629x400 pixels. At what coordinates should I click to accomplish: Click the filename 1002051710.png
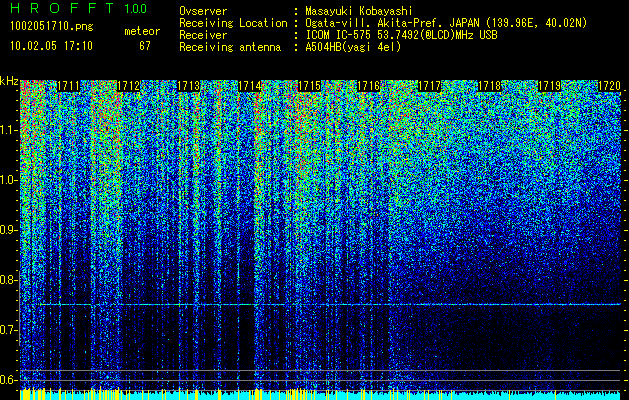pyautogui.click(x=52, y=27)
